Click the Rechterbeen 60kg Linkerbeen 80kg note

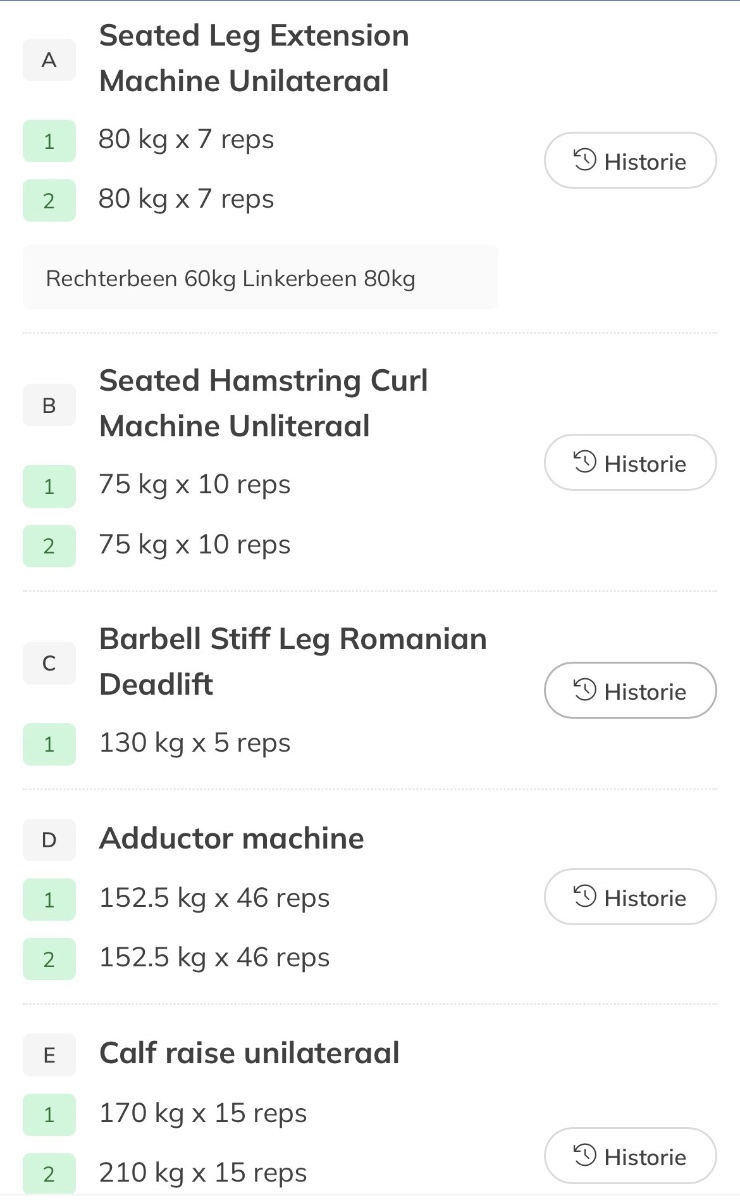click(260, 278)
